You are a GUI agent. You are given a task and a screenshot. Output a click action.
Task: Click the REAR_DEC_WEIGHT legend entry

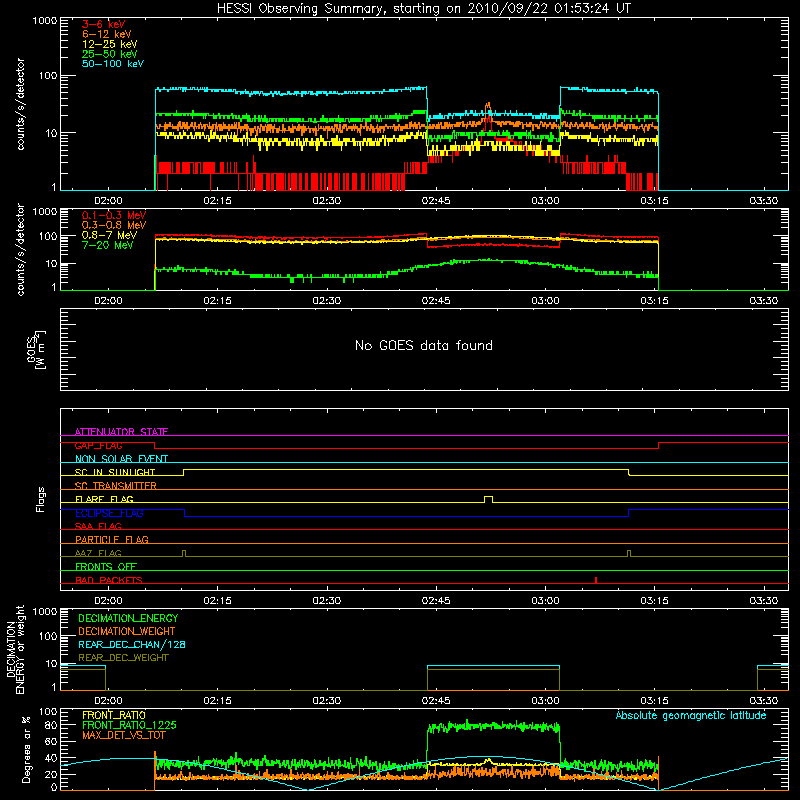123,658
